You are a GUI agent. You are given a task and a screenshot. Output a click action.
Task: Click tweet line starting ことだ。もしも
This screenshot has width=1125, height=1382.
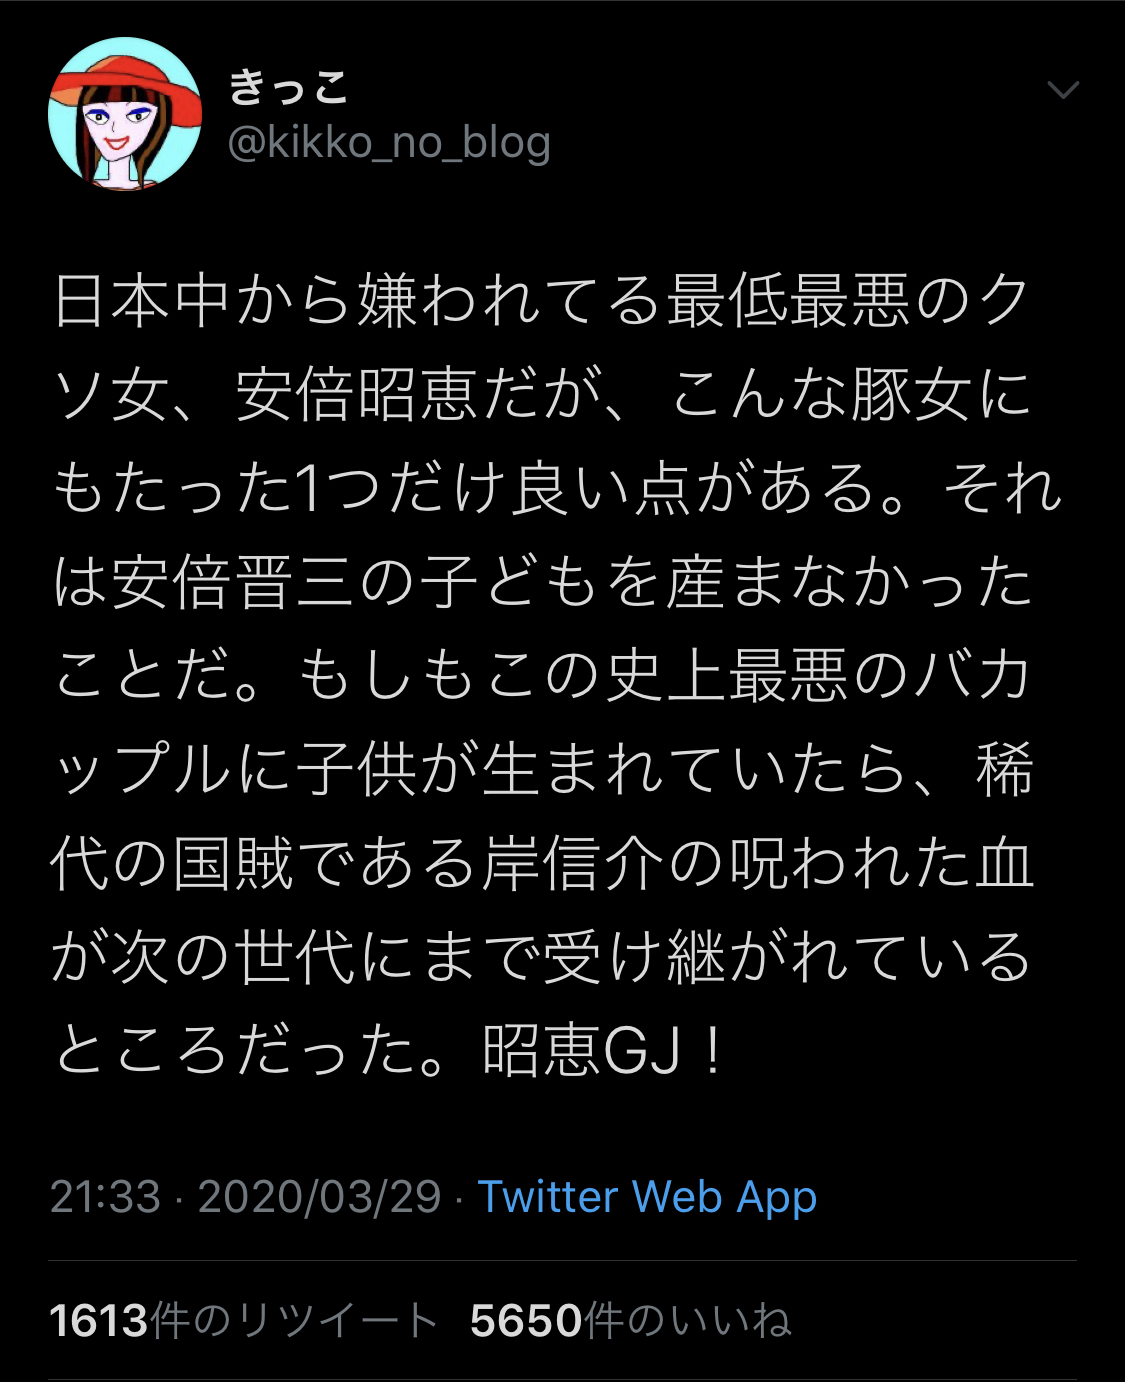(x=541, y=676)
